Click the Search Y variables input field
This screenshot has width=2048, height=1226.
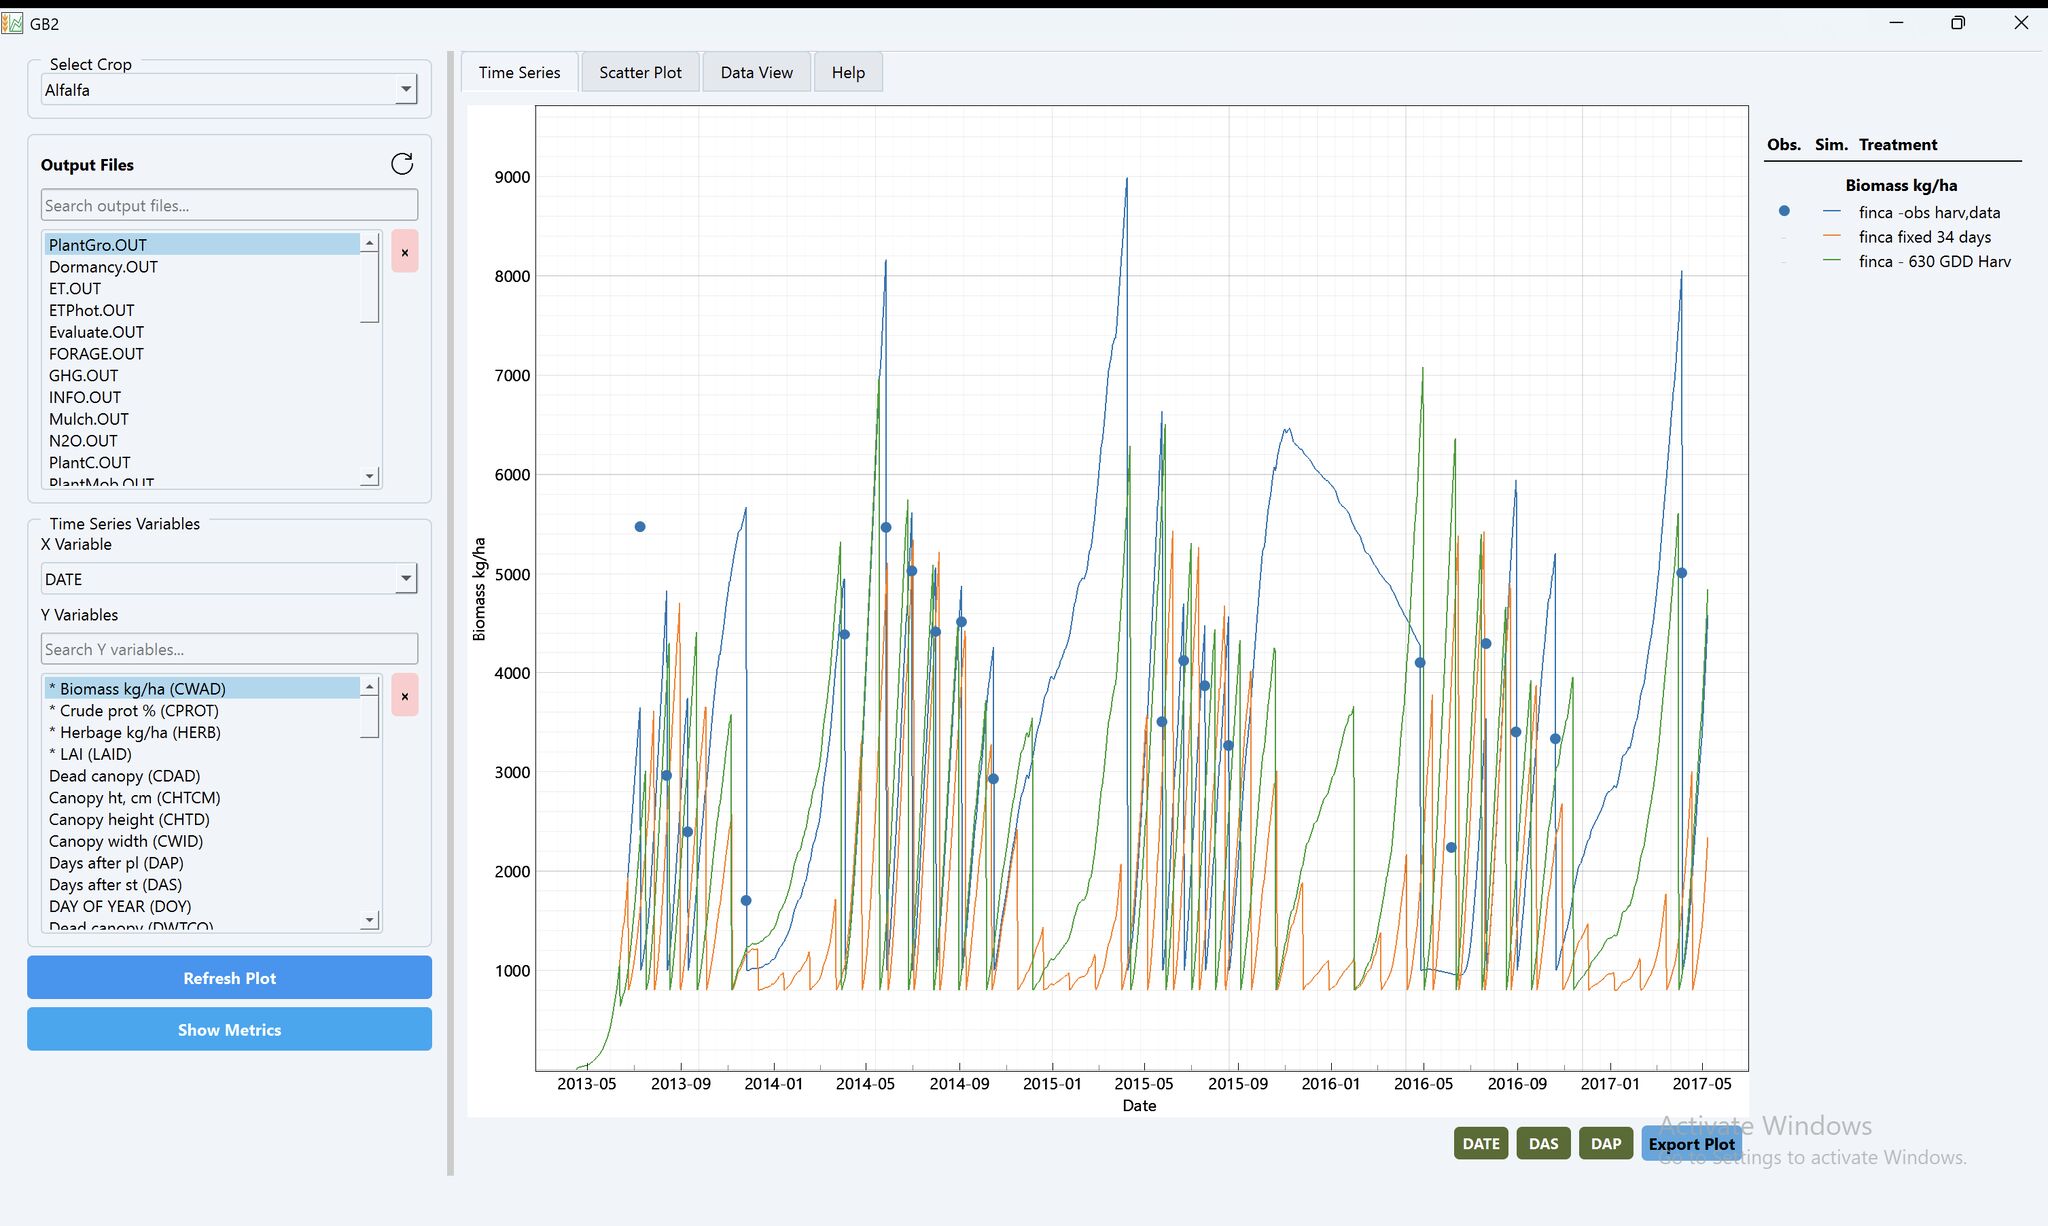[228, 648]
